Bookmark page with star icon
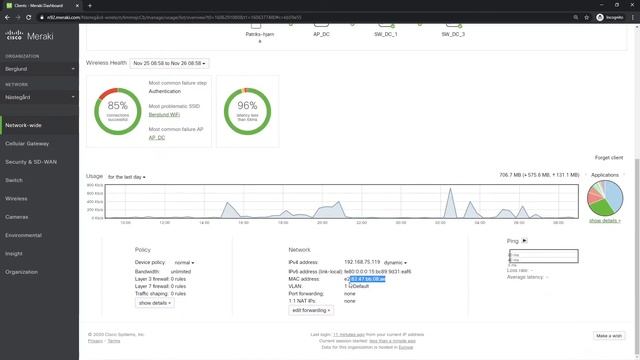Image resolution: width=640 pixels, height=360 pixels. (x=587, y=18)
